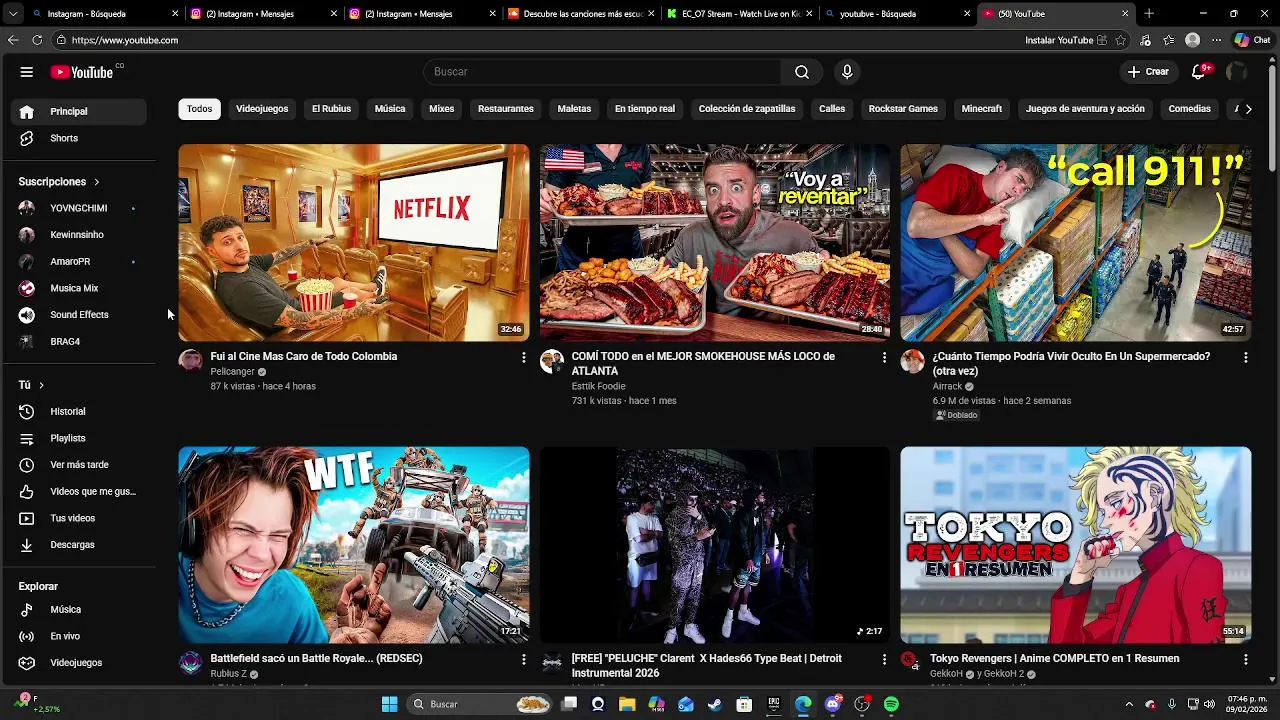The height and width of the screenshot is (720, 1280).
Task: Click the Crear button
Action: tap(1148, 72)
